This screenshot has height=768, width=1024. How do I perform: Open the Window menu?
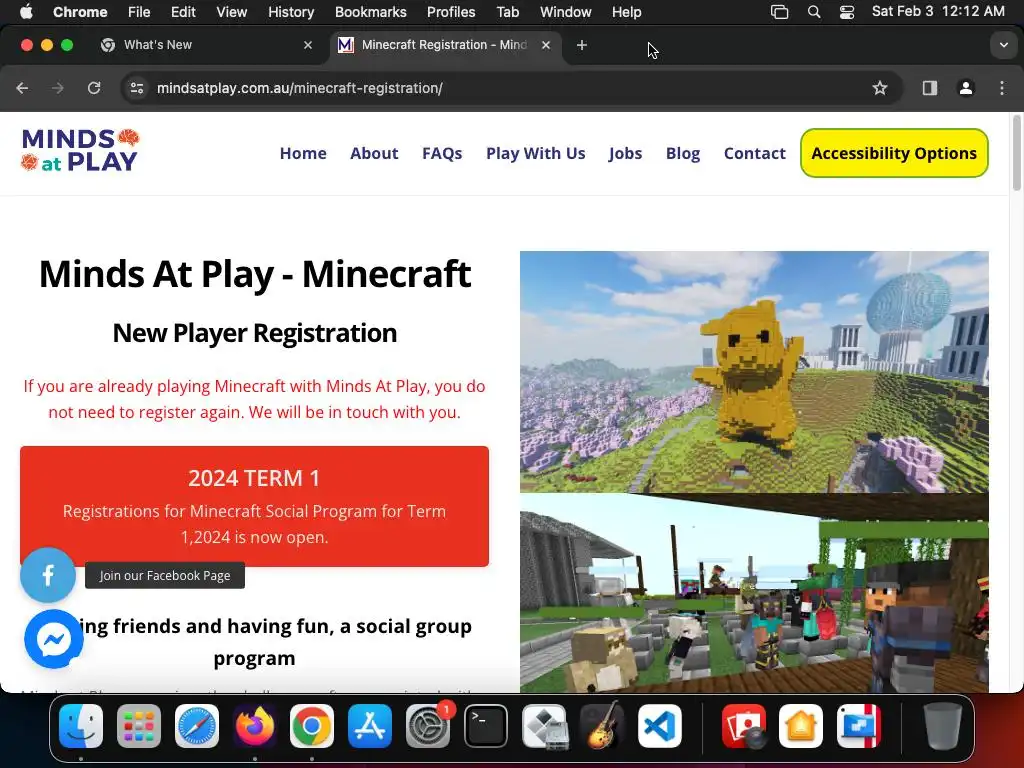pos(566,12)
